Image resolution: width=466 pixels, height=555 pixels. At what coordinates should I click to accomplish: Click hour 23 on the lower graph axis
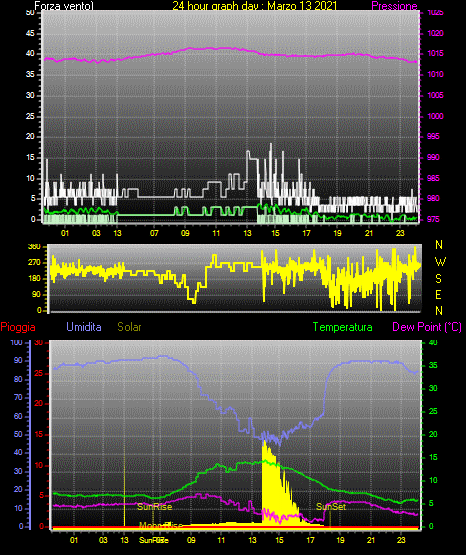(x=401, y=540)
